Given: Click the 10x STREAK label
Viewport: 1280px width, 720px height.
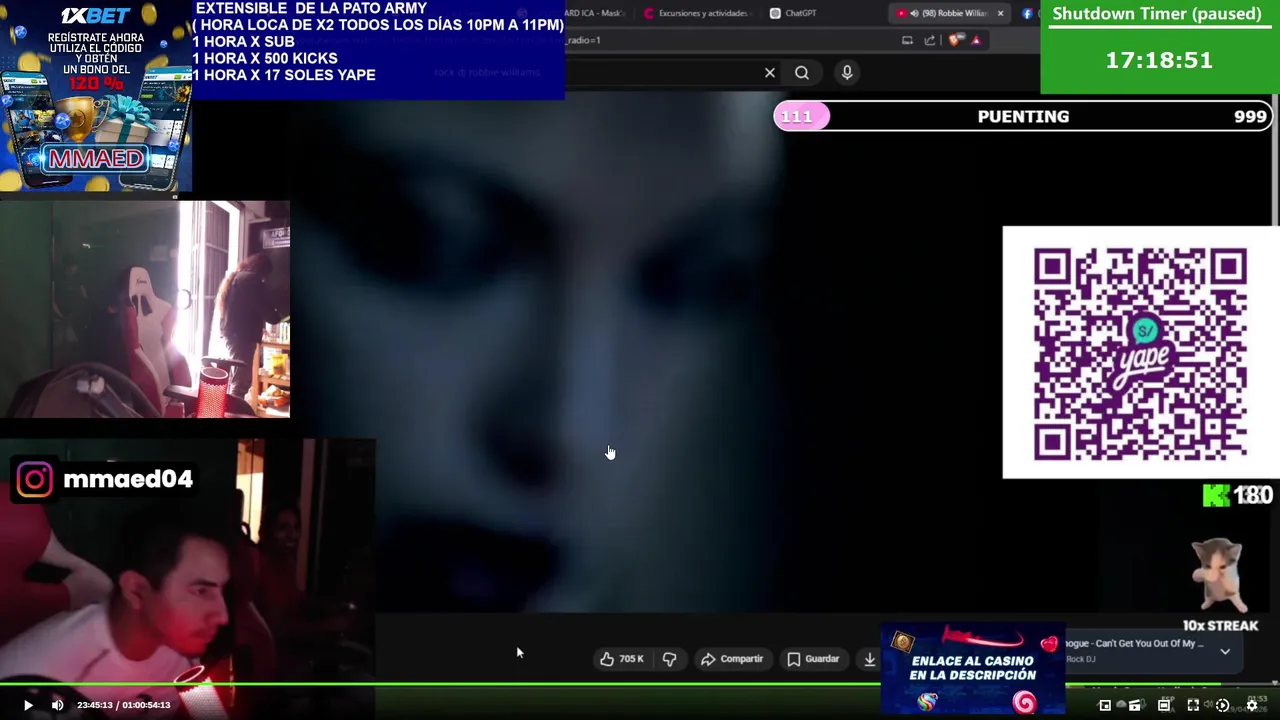Looking at the screenshot, I should point(1220,626).
